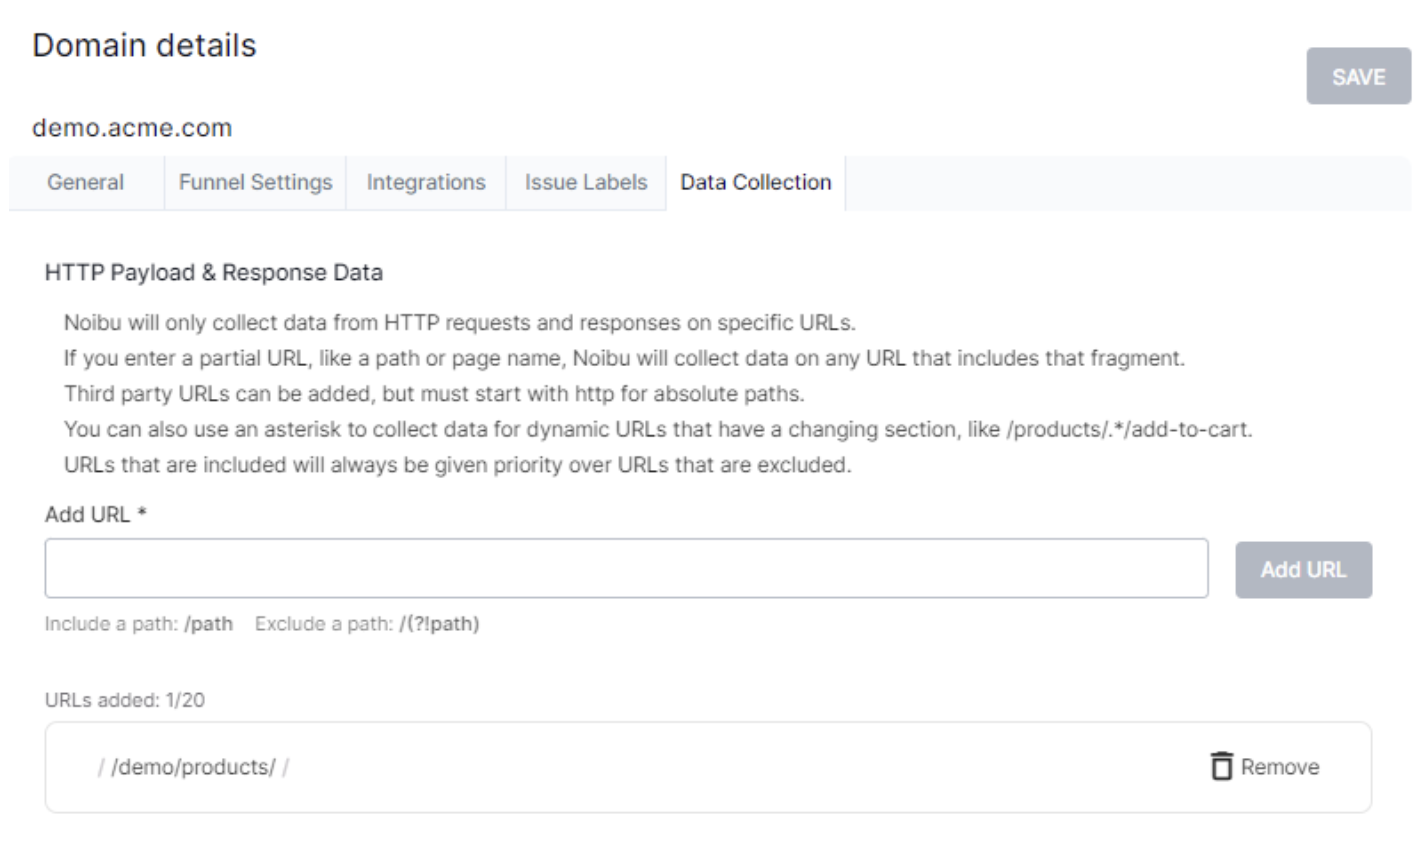The image size is (1424, 852).
Task: Select the Issue Labels tab
Action: [586, 183]
